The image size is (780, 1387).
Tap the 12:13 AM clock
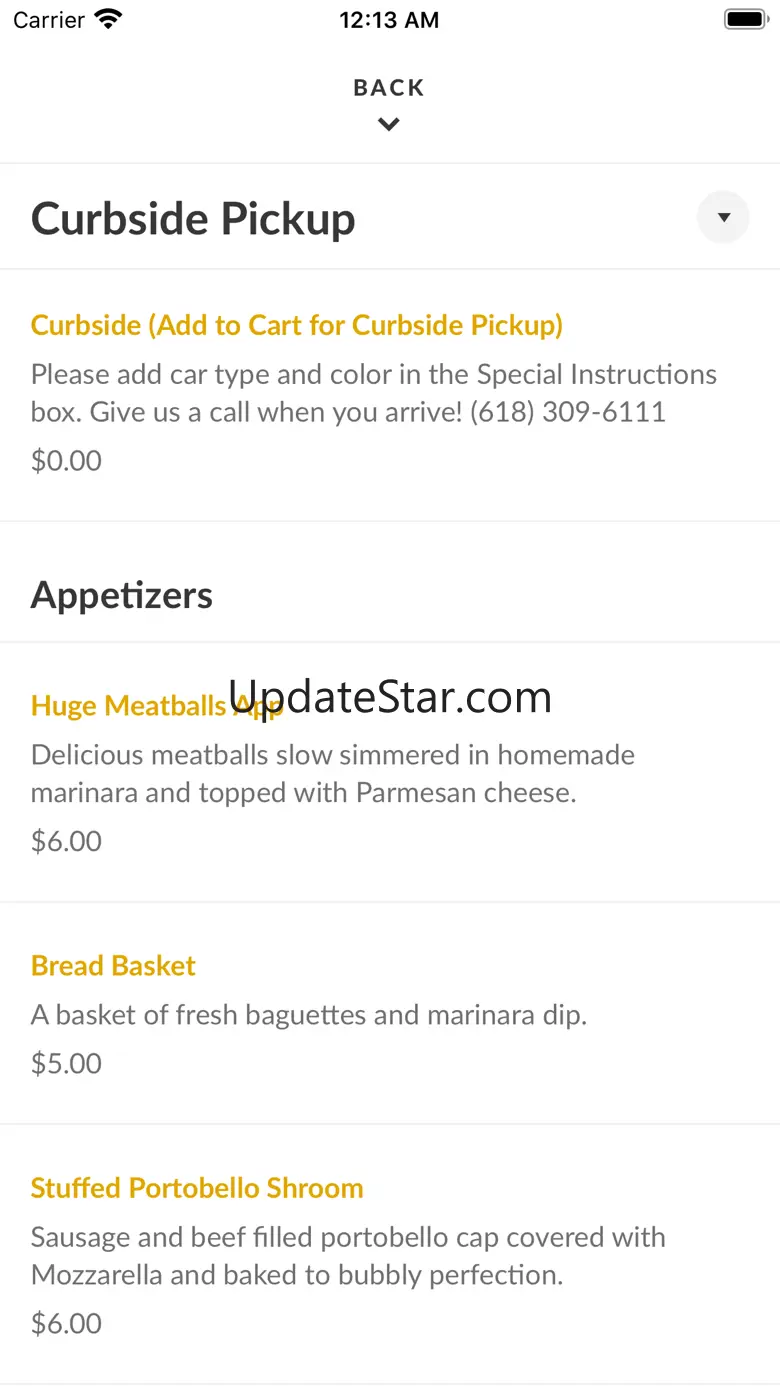click(x=389, y=20)
